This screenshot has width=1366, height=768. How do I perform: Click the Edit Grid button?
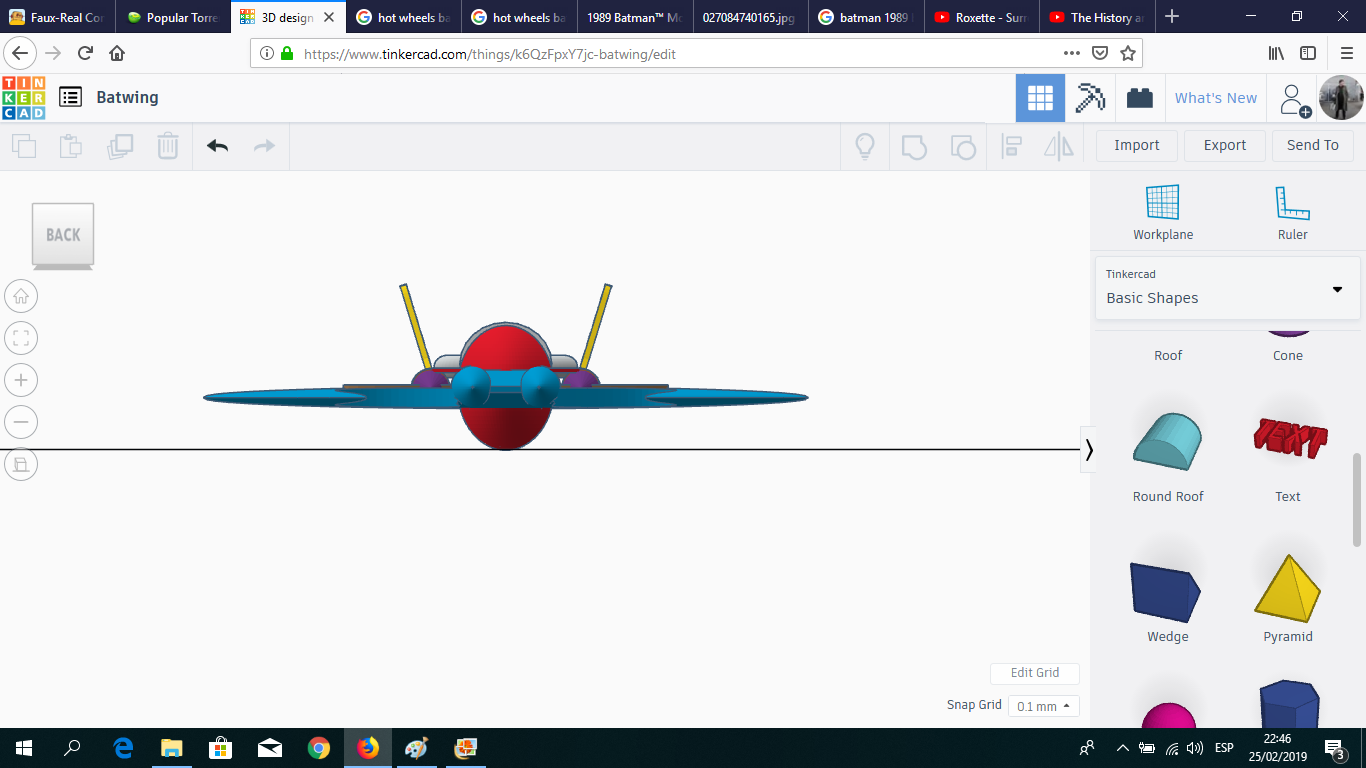coord(1035,673)
